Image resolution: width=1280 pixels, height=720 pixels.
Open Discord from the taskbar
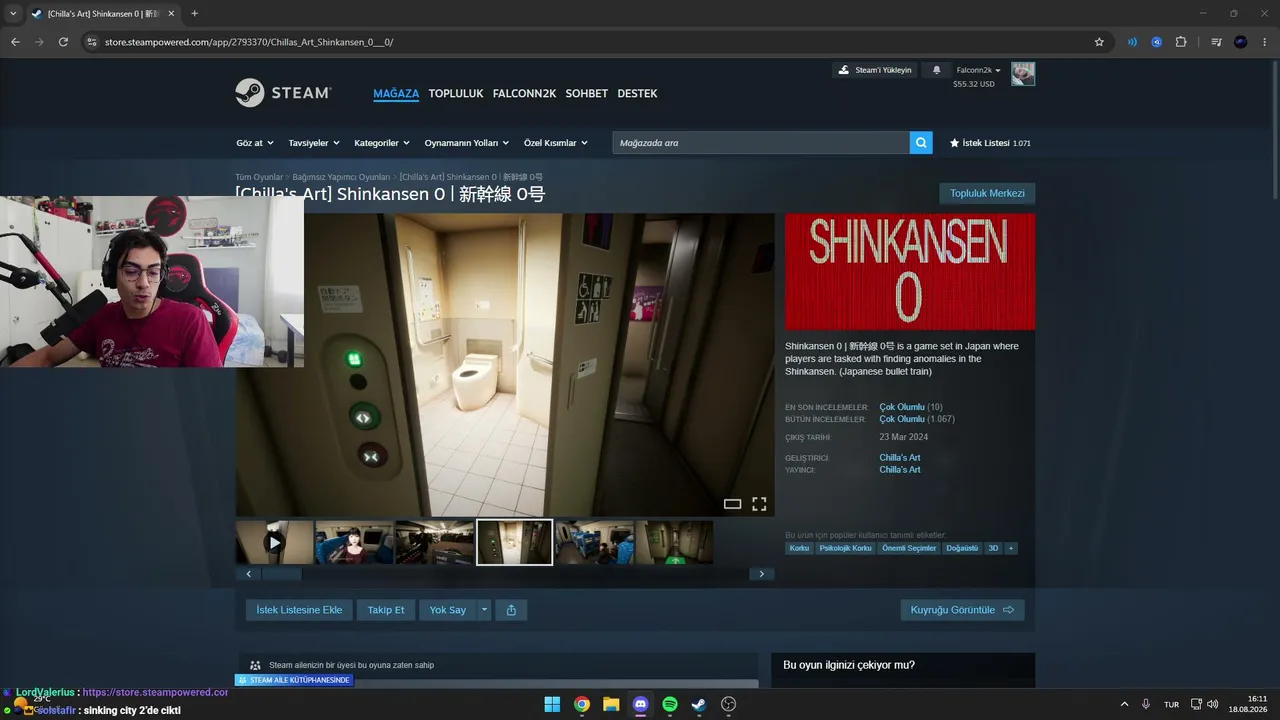coord(641,704)
